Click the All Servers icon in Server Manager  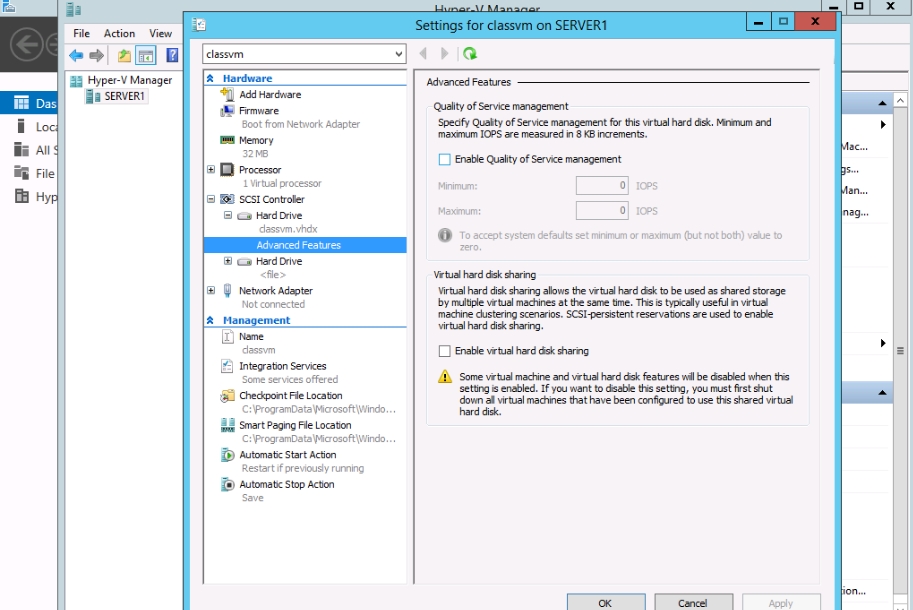21,150
